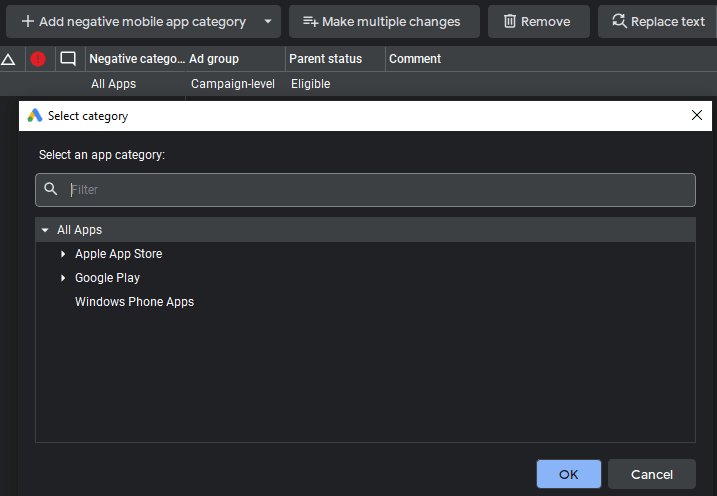The image size is (717, 496).
Task: Confirm selection with OK button
Action: 568,474
